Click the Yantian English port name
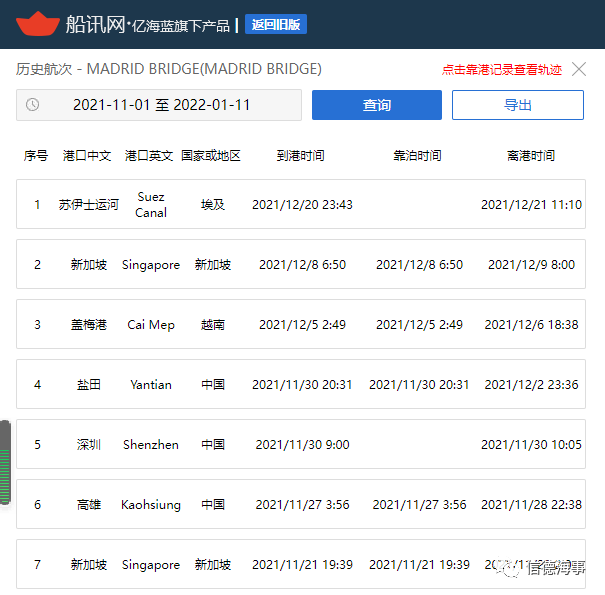Image resolution: width=605 pixels, height=595 pixels. point(151,385)
